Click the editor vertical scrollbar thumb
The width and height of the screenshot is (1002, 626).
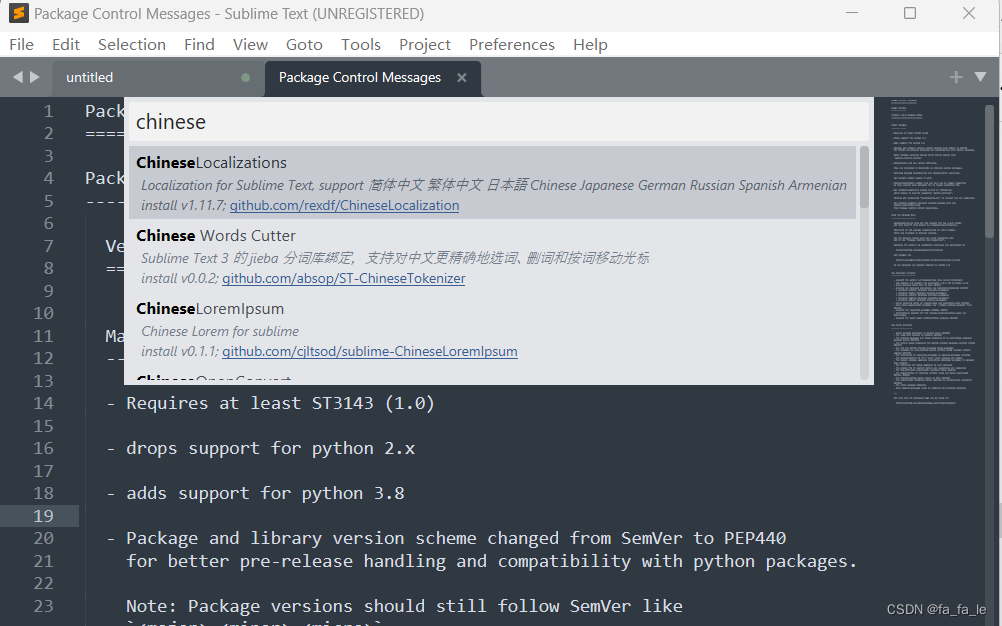tap(989, 171)
